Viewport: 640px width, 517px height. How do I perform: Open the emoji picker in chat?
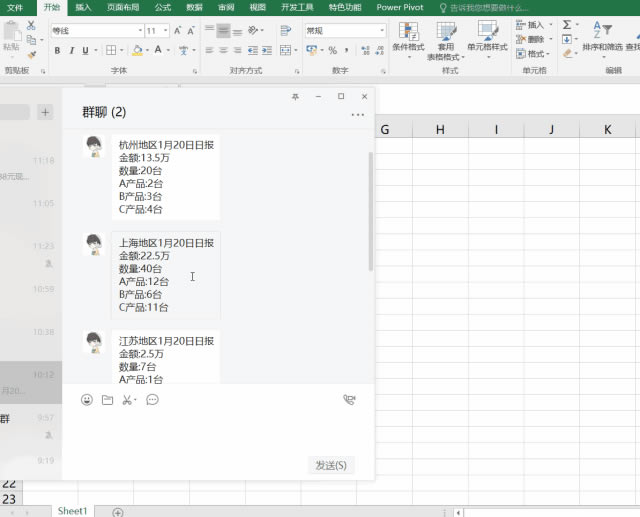tap(87, 400)
